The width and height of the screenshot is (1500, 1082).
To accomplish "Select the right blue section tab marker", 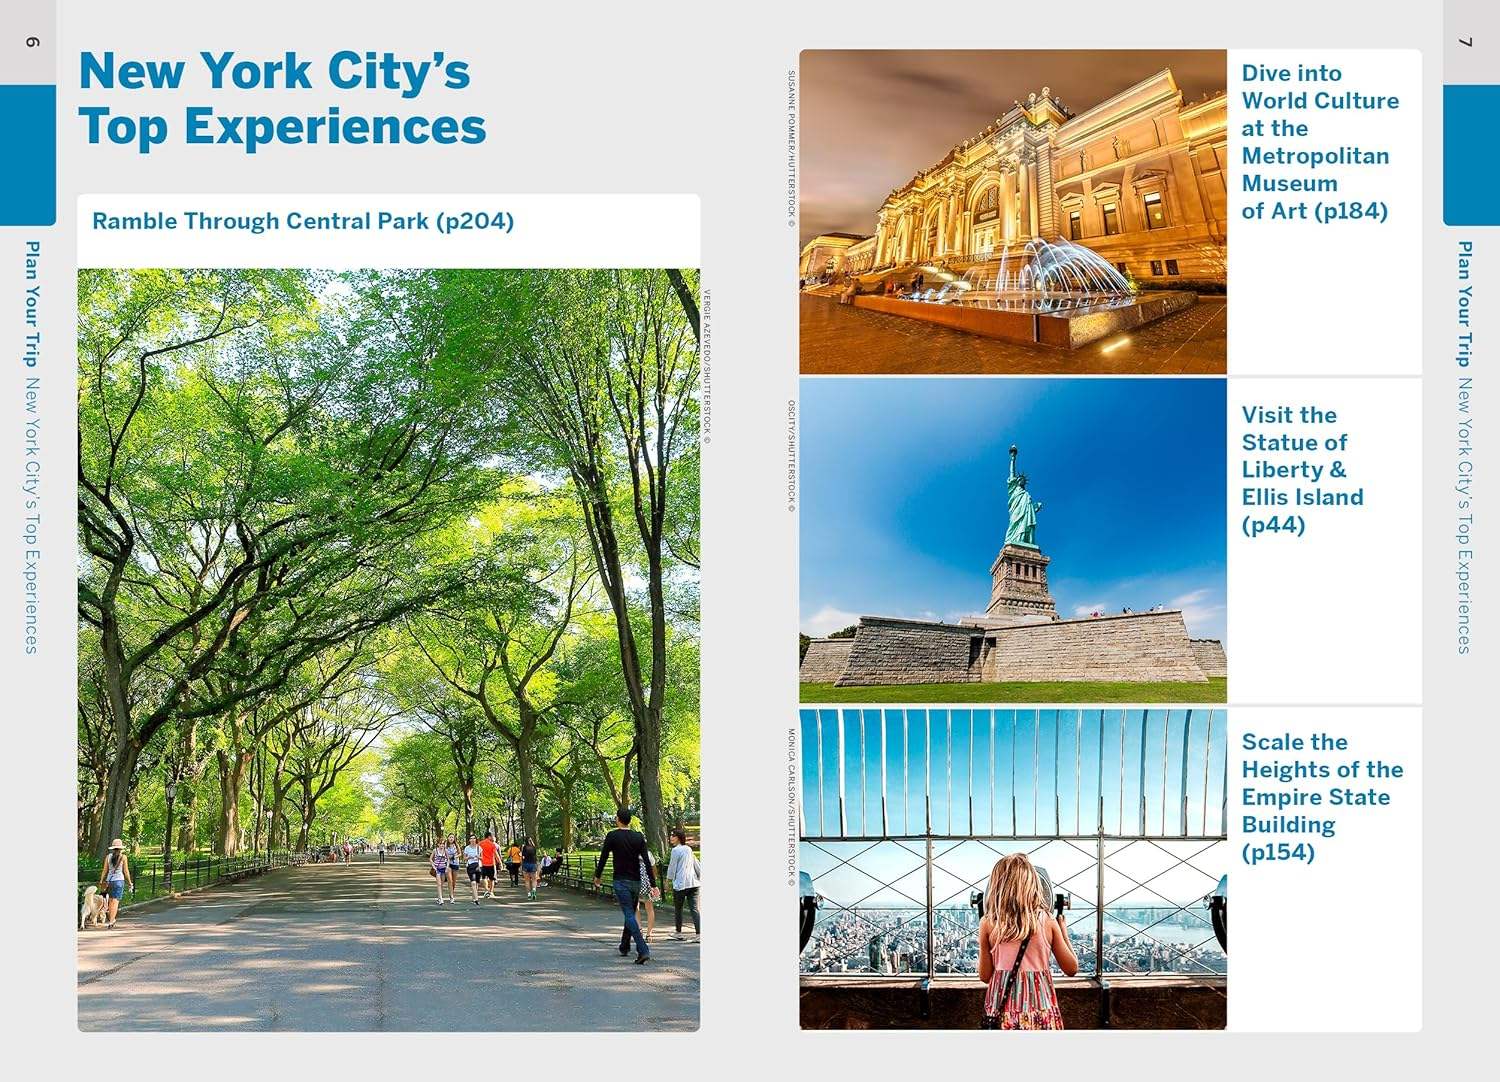I will (x=1470, y=154).
